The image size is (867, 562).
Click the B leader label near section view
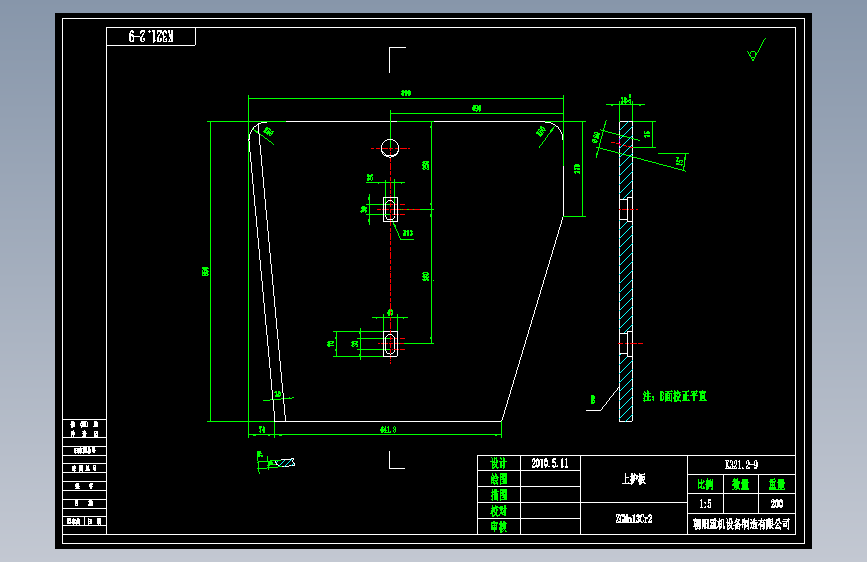pyautogui.click(x=593, y=400)
